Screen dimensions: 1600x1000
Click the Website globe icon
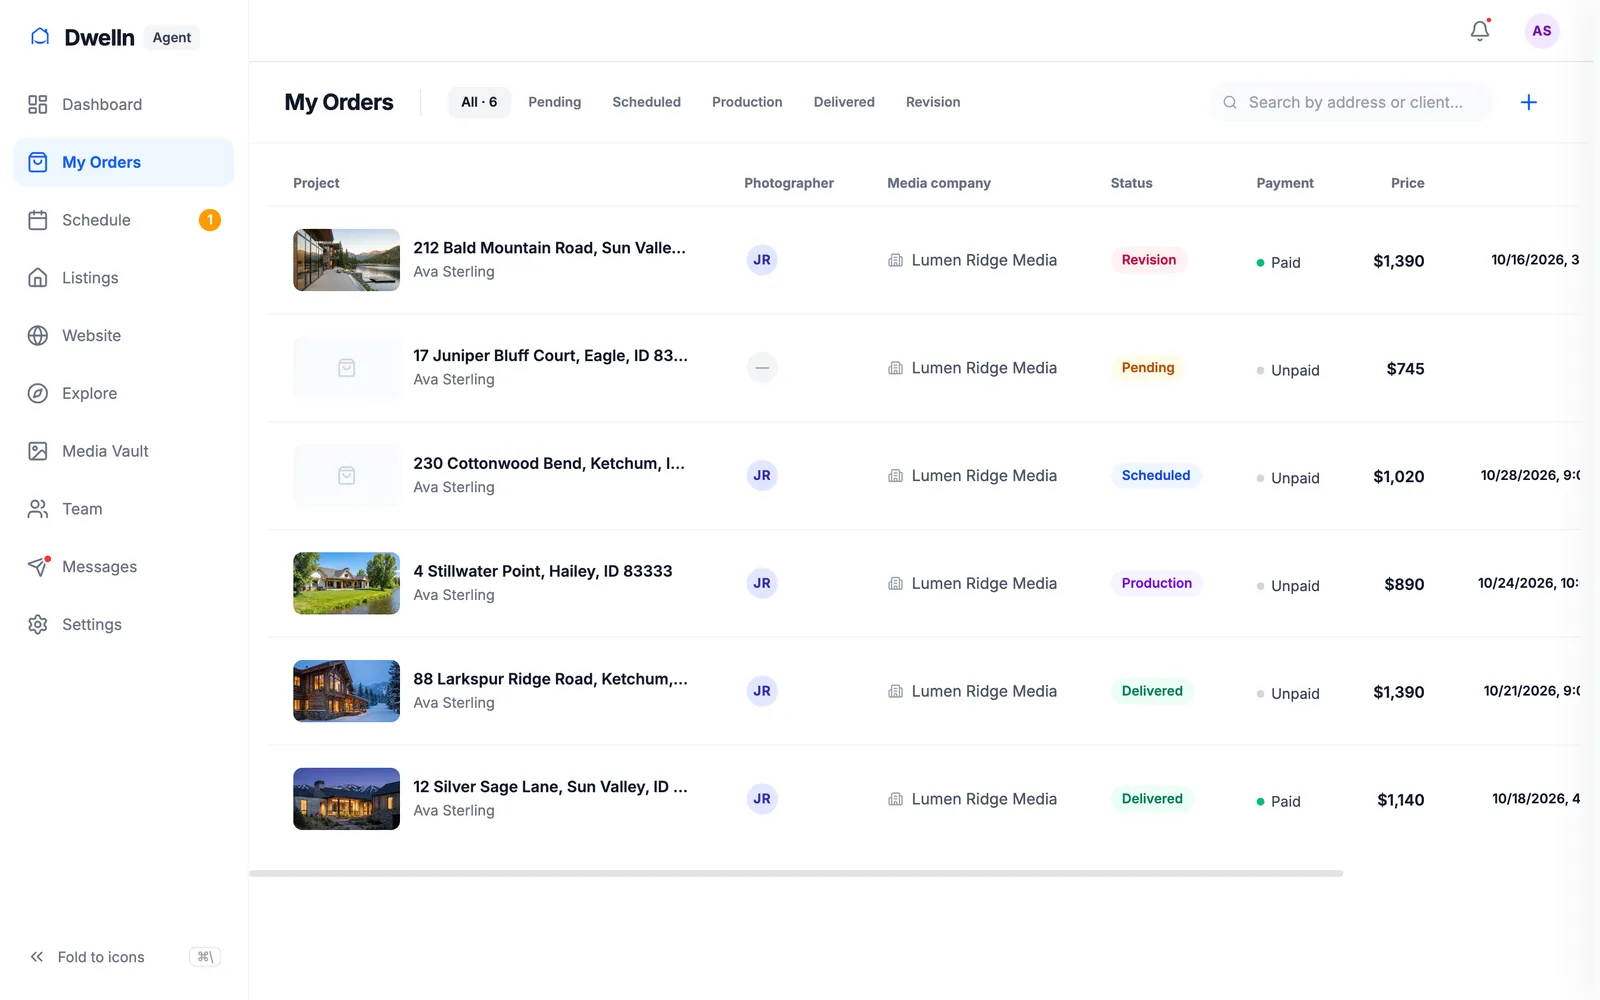[38, 336]
